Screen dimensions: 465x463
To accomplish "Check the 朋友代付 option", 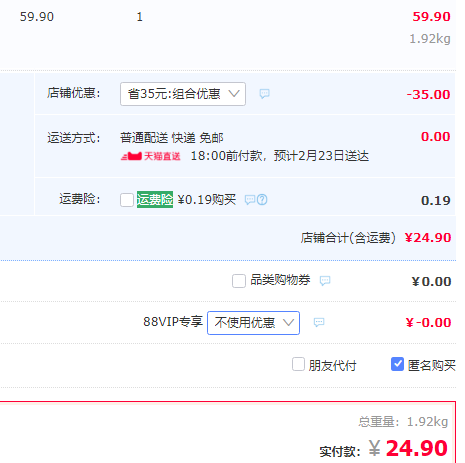I will click(x=298, y=364).
